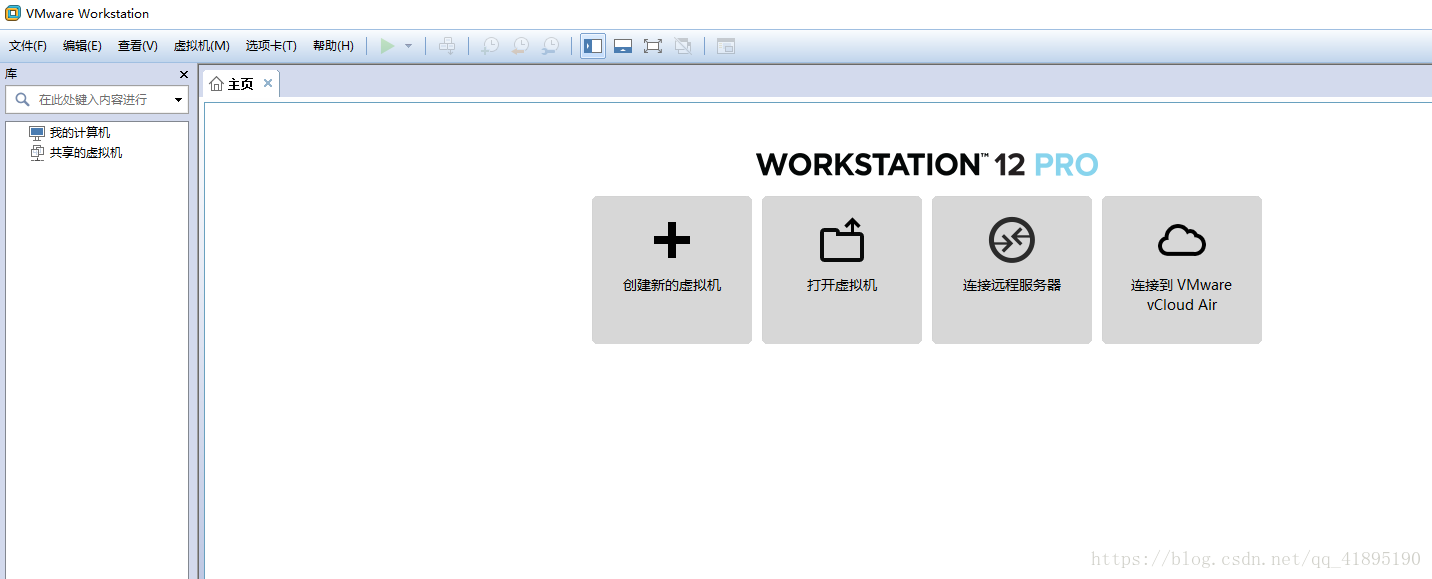Click the 连接远程服务器 tile

pos(1012,270)
